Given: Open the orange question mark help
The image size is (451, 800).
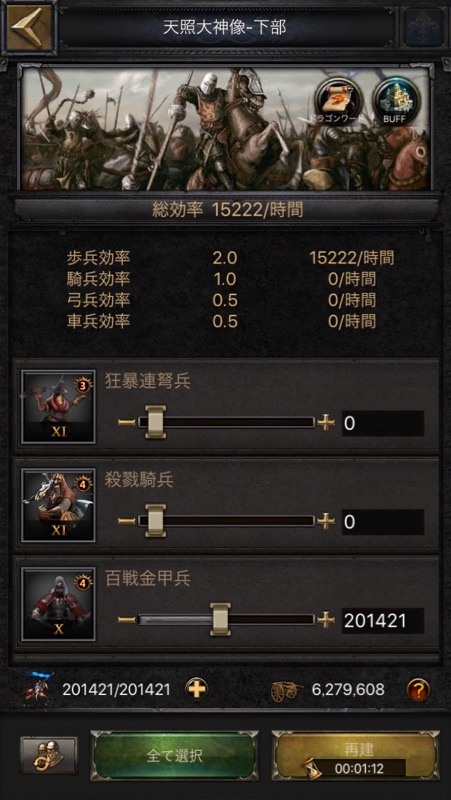Looking at the screenshot, I should pos(418,690).
